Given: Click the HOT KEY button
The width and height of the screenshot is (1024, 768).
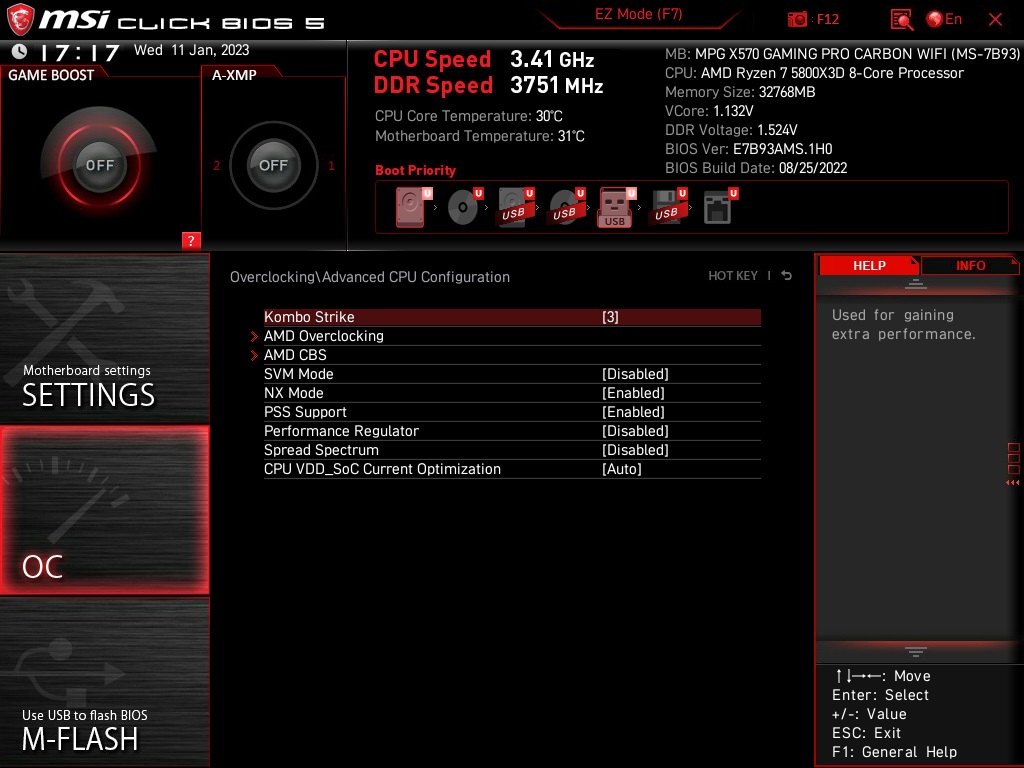Looking at the screenshot, I should [733, 276].
